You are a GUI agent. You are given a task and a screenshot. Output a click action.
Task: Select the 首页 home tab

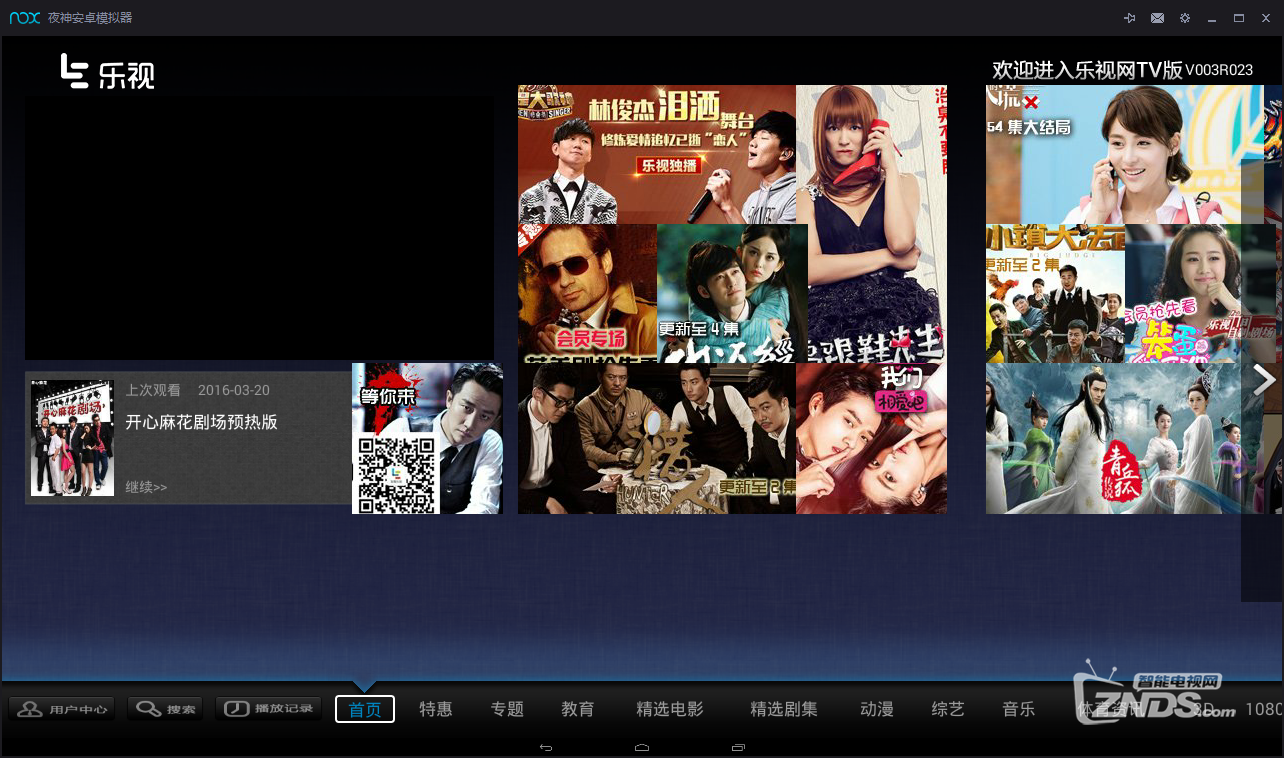coord(365,709)
